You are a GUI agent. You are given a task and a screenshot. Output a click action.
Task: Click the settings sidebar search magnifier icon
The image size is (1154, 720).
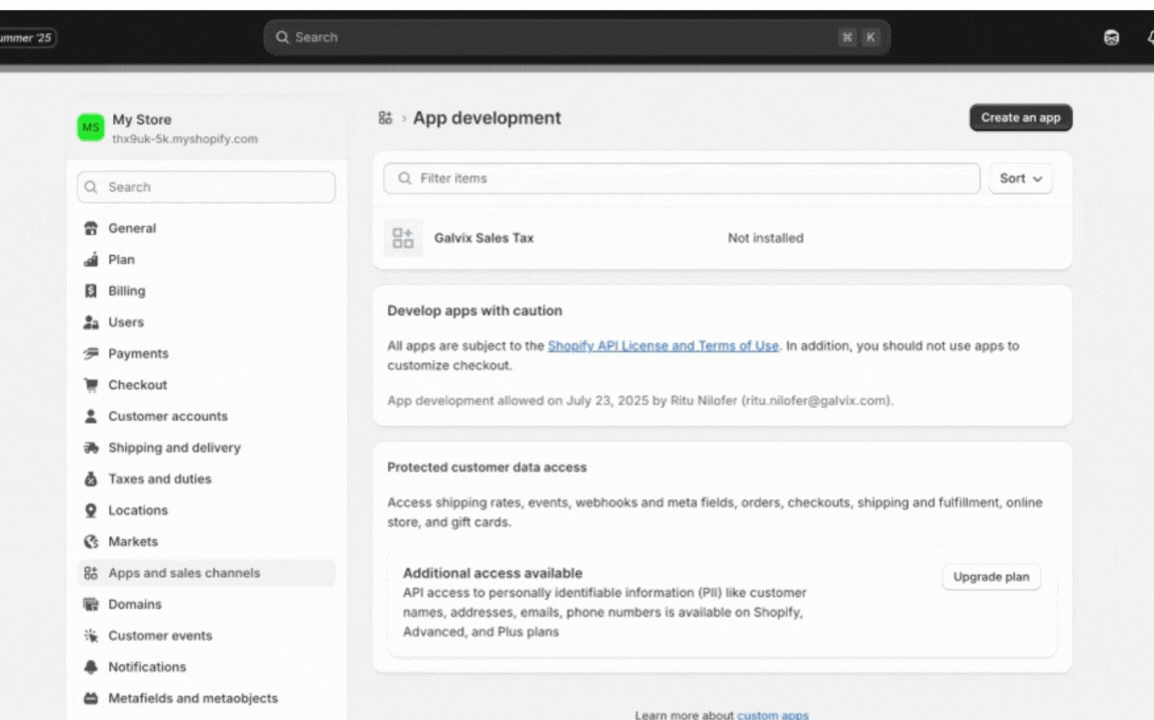(91, 187)
